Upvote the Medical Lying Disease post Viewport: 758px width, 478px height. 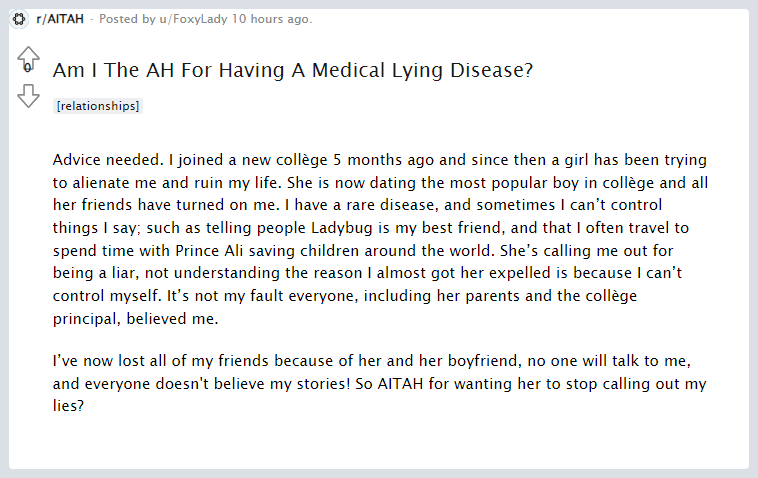[x=28, y=55]
